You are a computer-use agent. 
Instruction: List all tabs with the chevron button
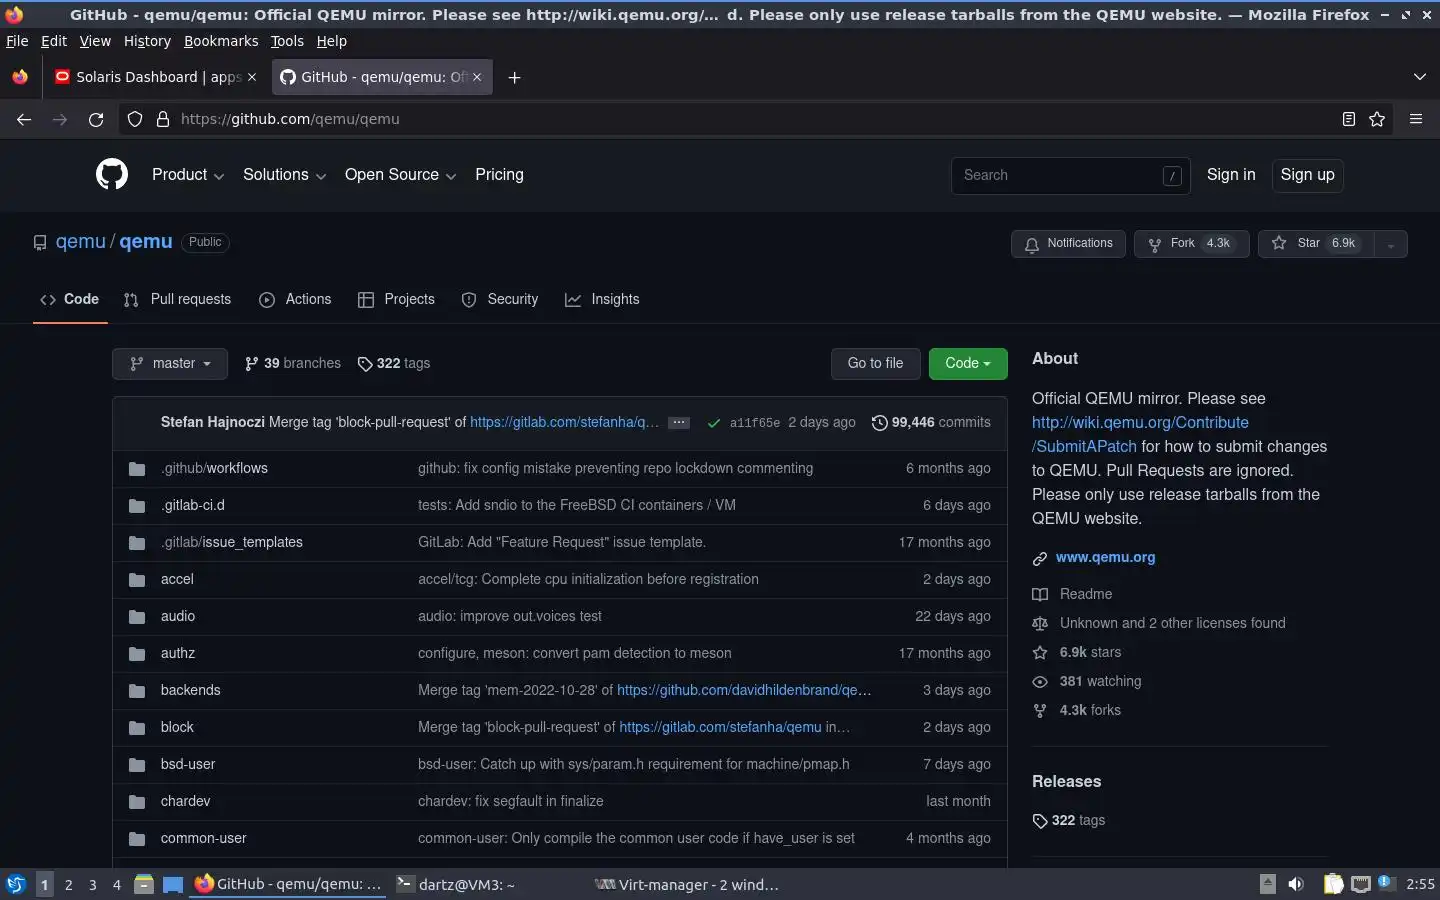coord(1420,77)
